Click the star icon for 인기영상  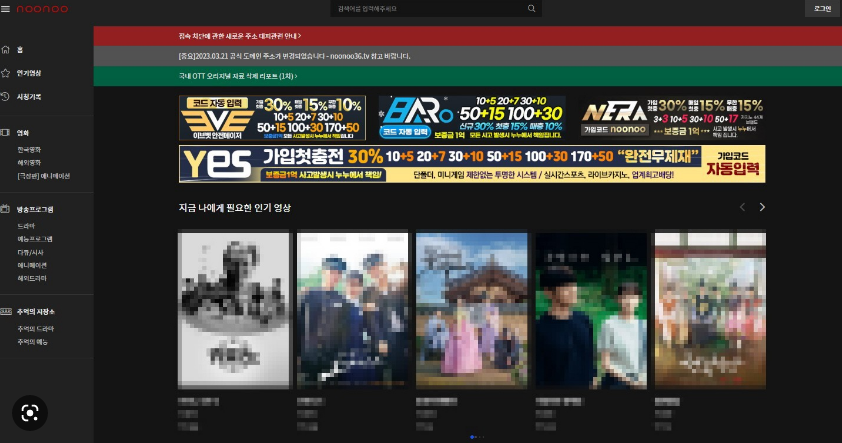[5, 73]
